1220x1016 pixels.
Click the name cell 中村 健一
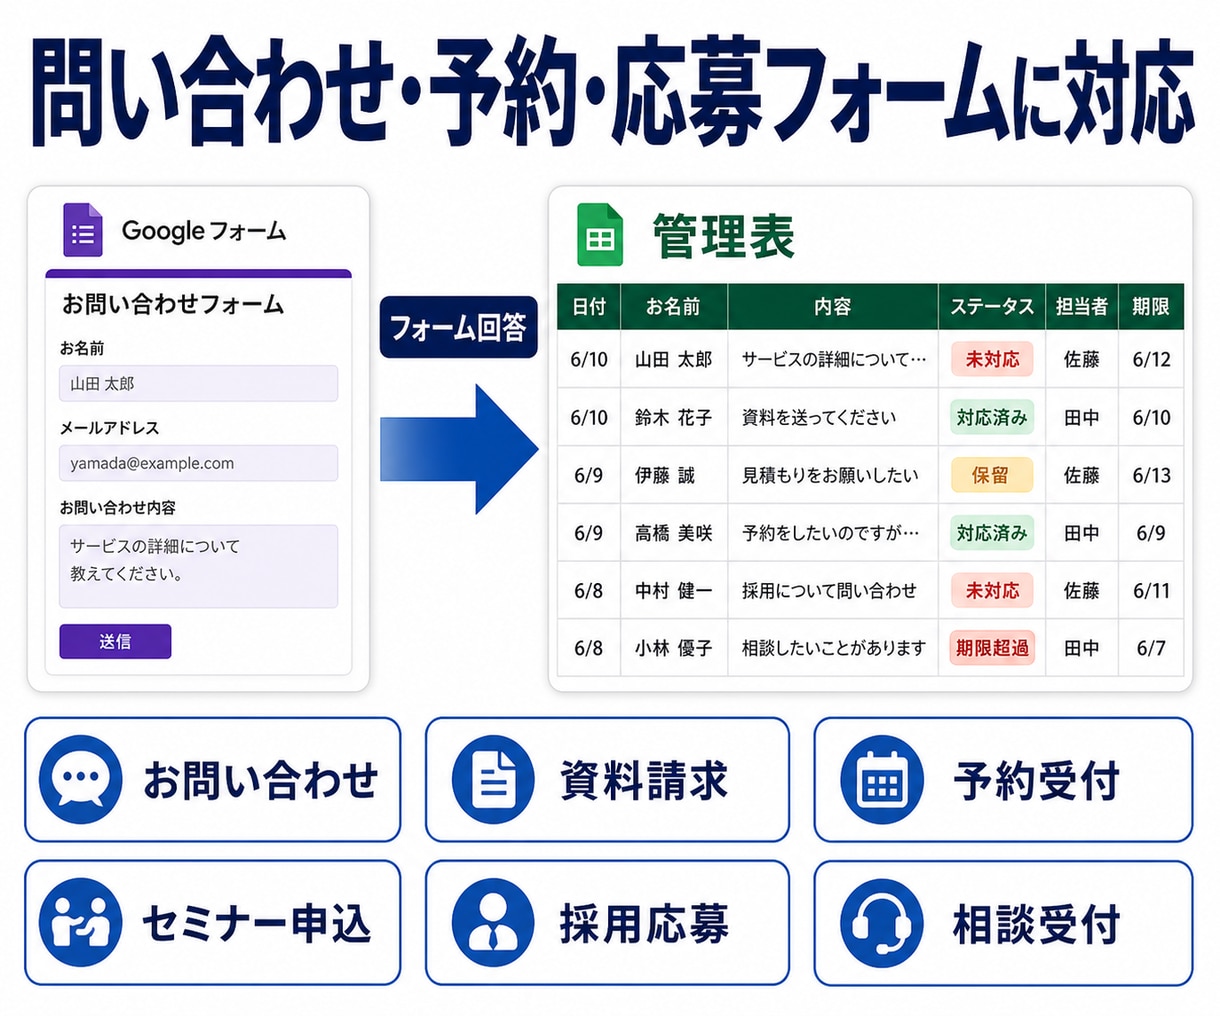[x=673, y=591]
